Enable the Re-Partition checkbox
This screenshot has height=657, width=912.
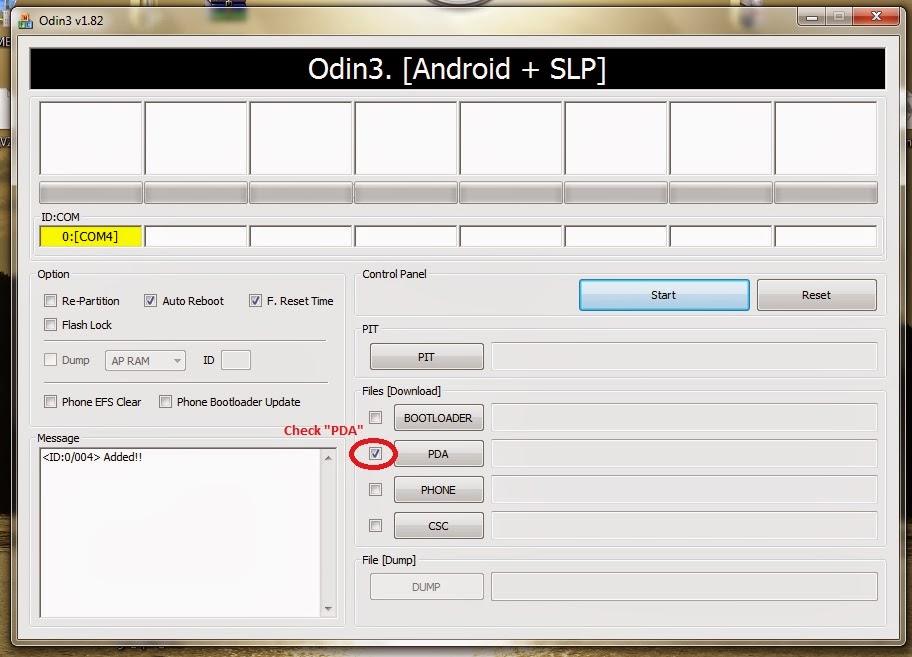[x=51, y=301]
